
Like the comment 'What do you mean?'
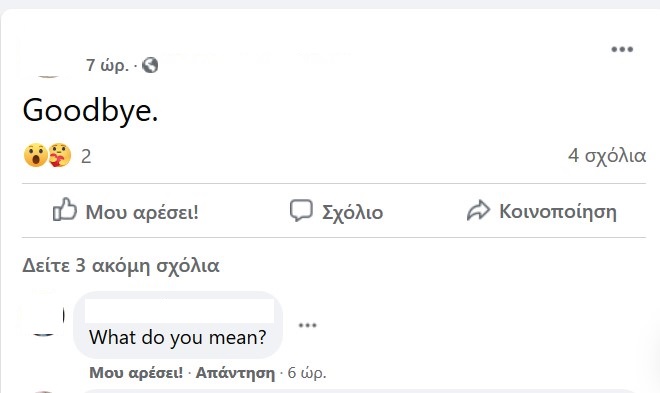136,373
